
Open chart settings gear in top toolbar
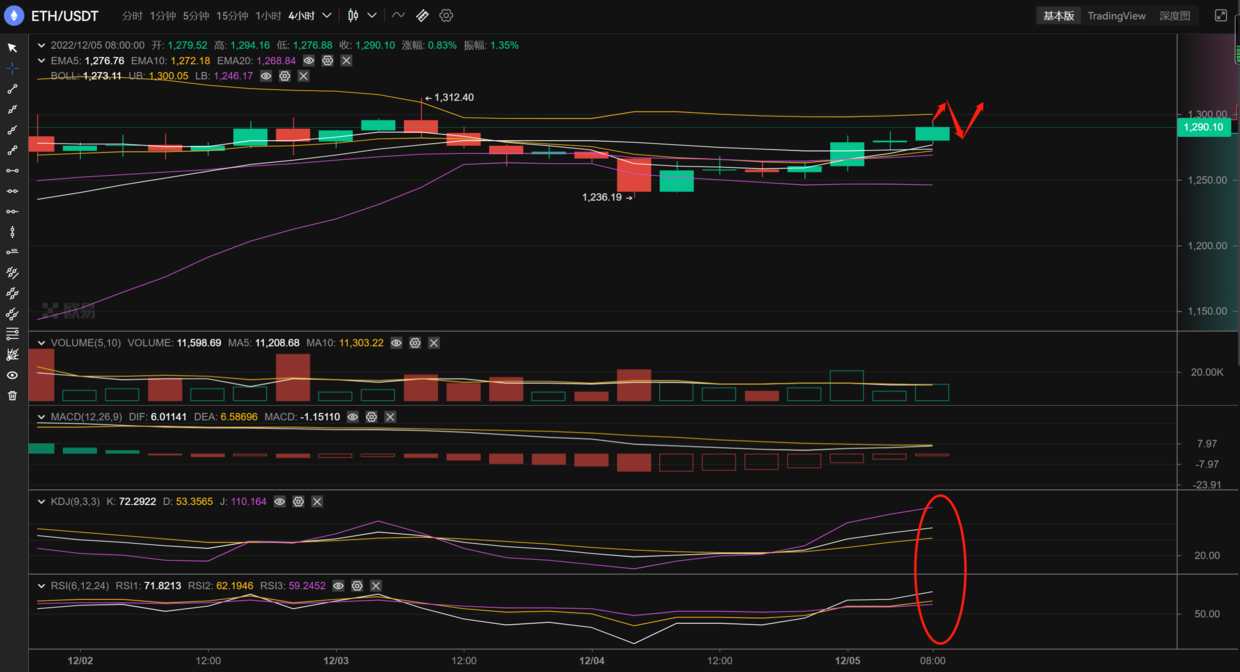(446, 16)
